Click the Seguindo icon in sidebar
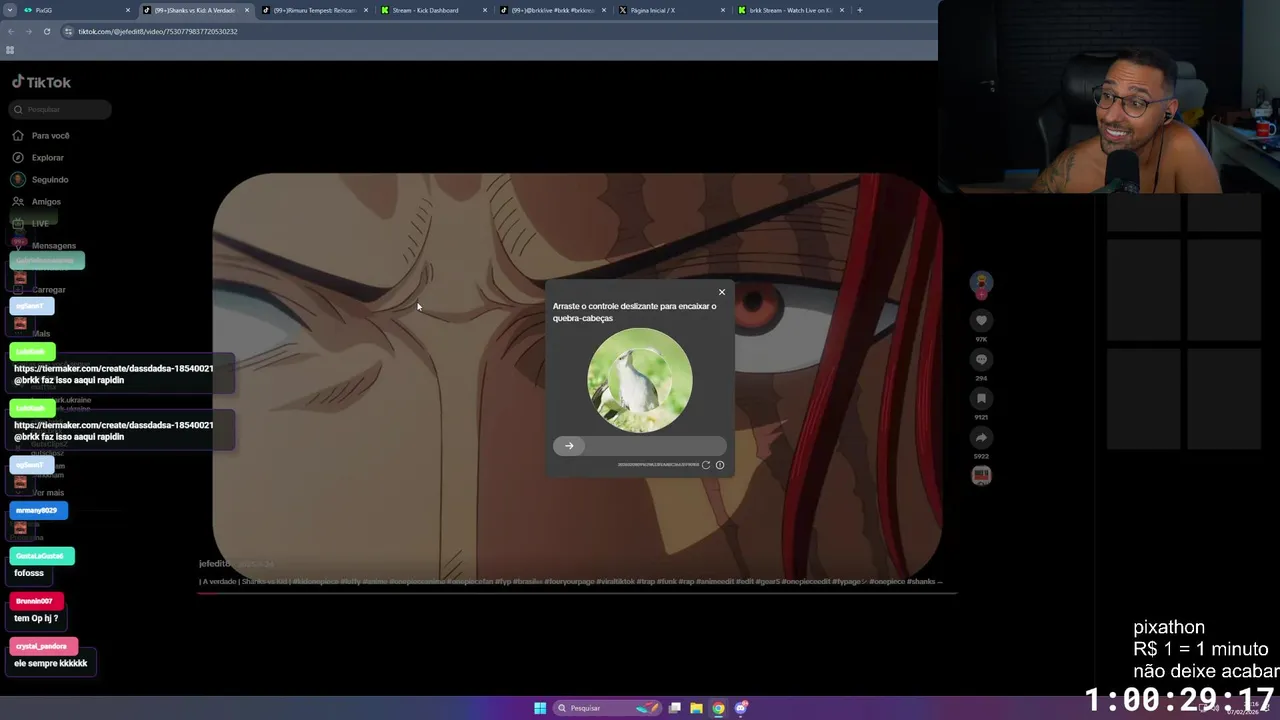This screenshot has height=720, width=1280. [18, 180]
